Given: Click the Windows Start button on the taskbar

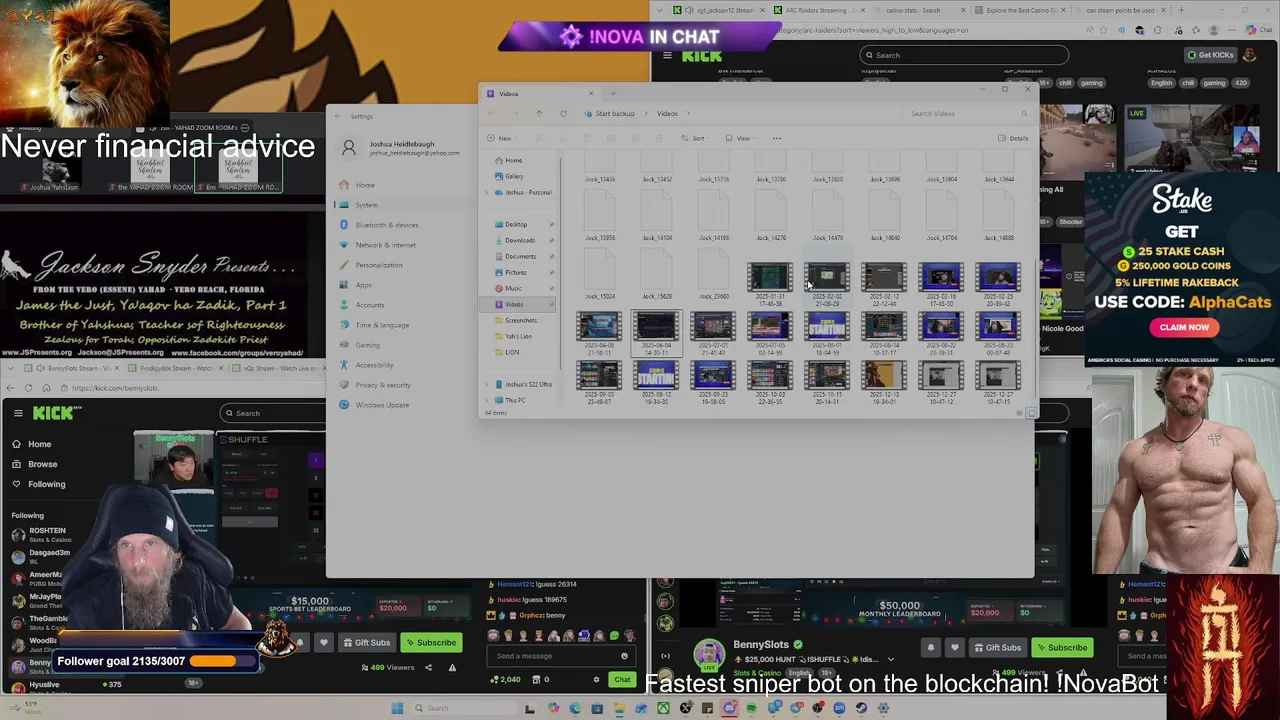Looking at the screenshot, I should point(397,708).
